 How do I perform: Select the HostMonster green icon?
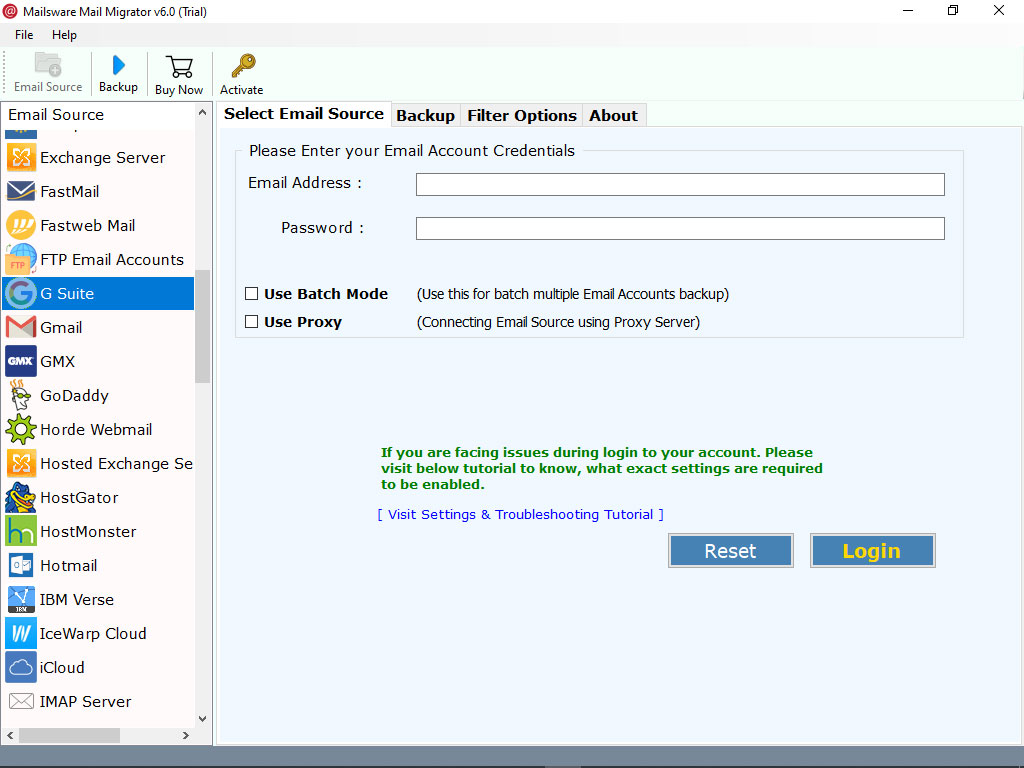pos(21,531)
